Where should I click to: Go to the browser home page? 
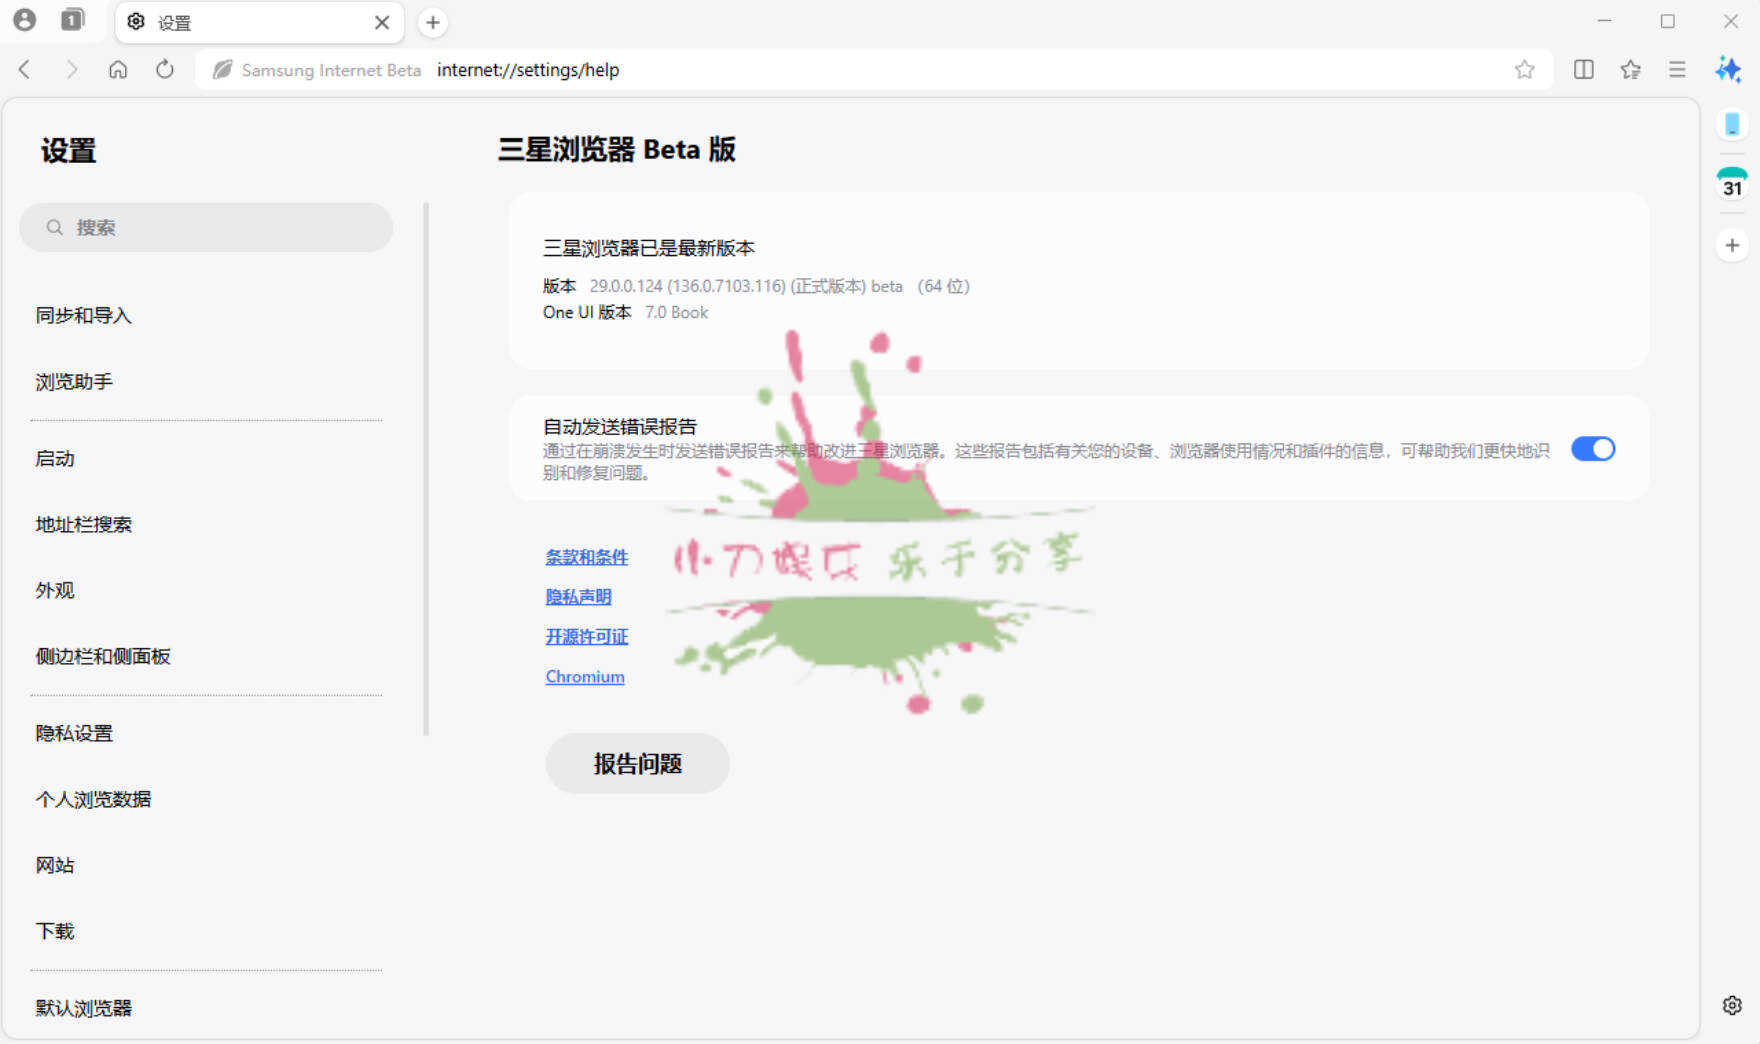[118, 70]
